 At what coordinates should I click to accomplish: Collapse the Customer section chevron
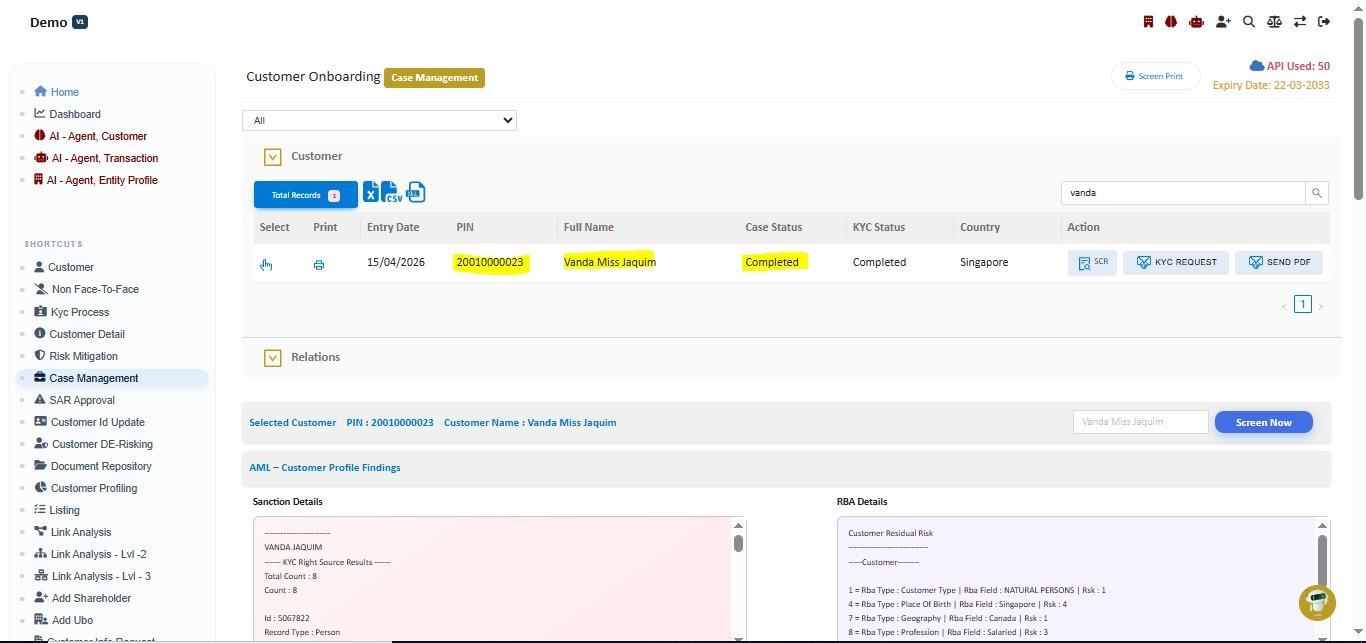[272, 157]
